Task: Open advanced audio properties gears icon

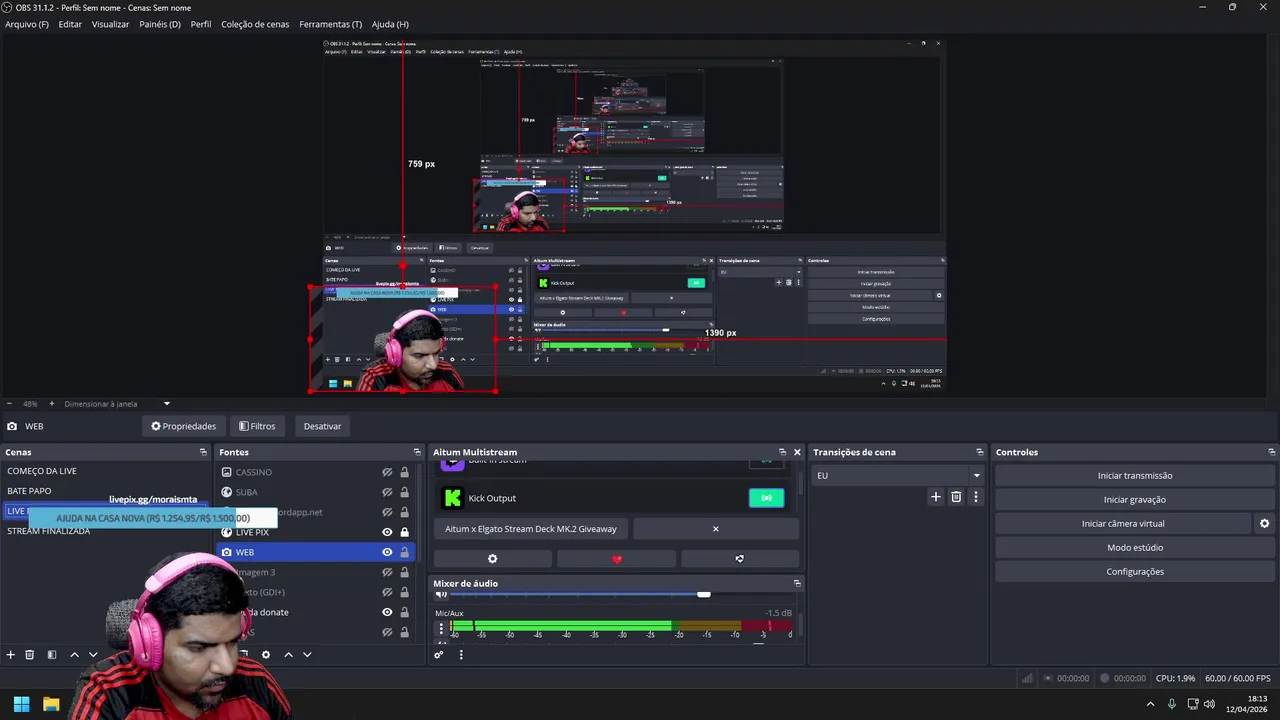Action: click(x=438, y=655)
